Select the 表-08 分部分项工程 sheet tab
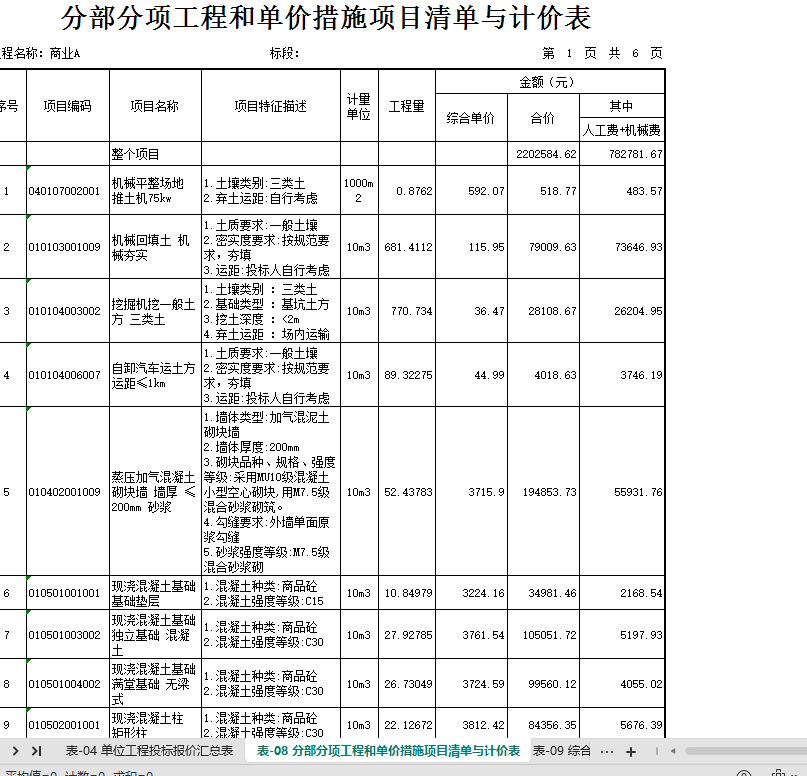 click(389, 751)
